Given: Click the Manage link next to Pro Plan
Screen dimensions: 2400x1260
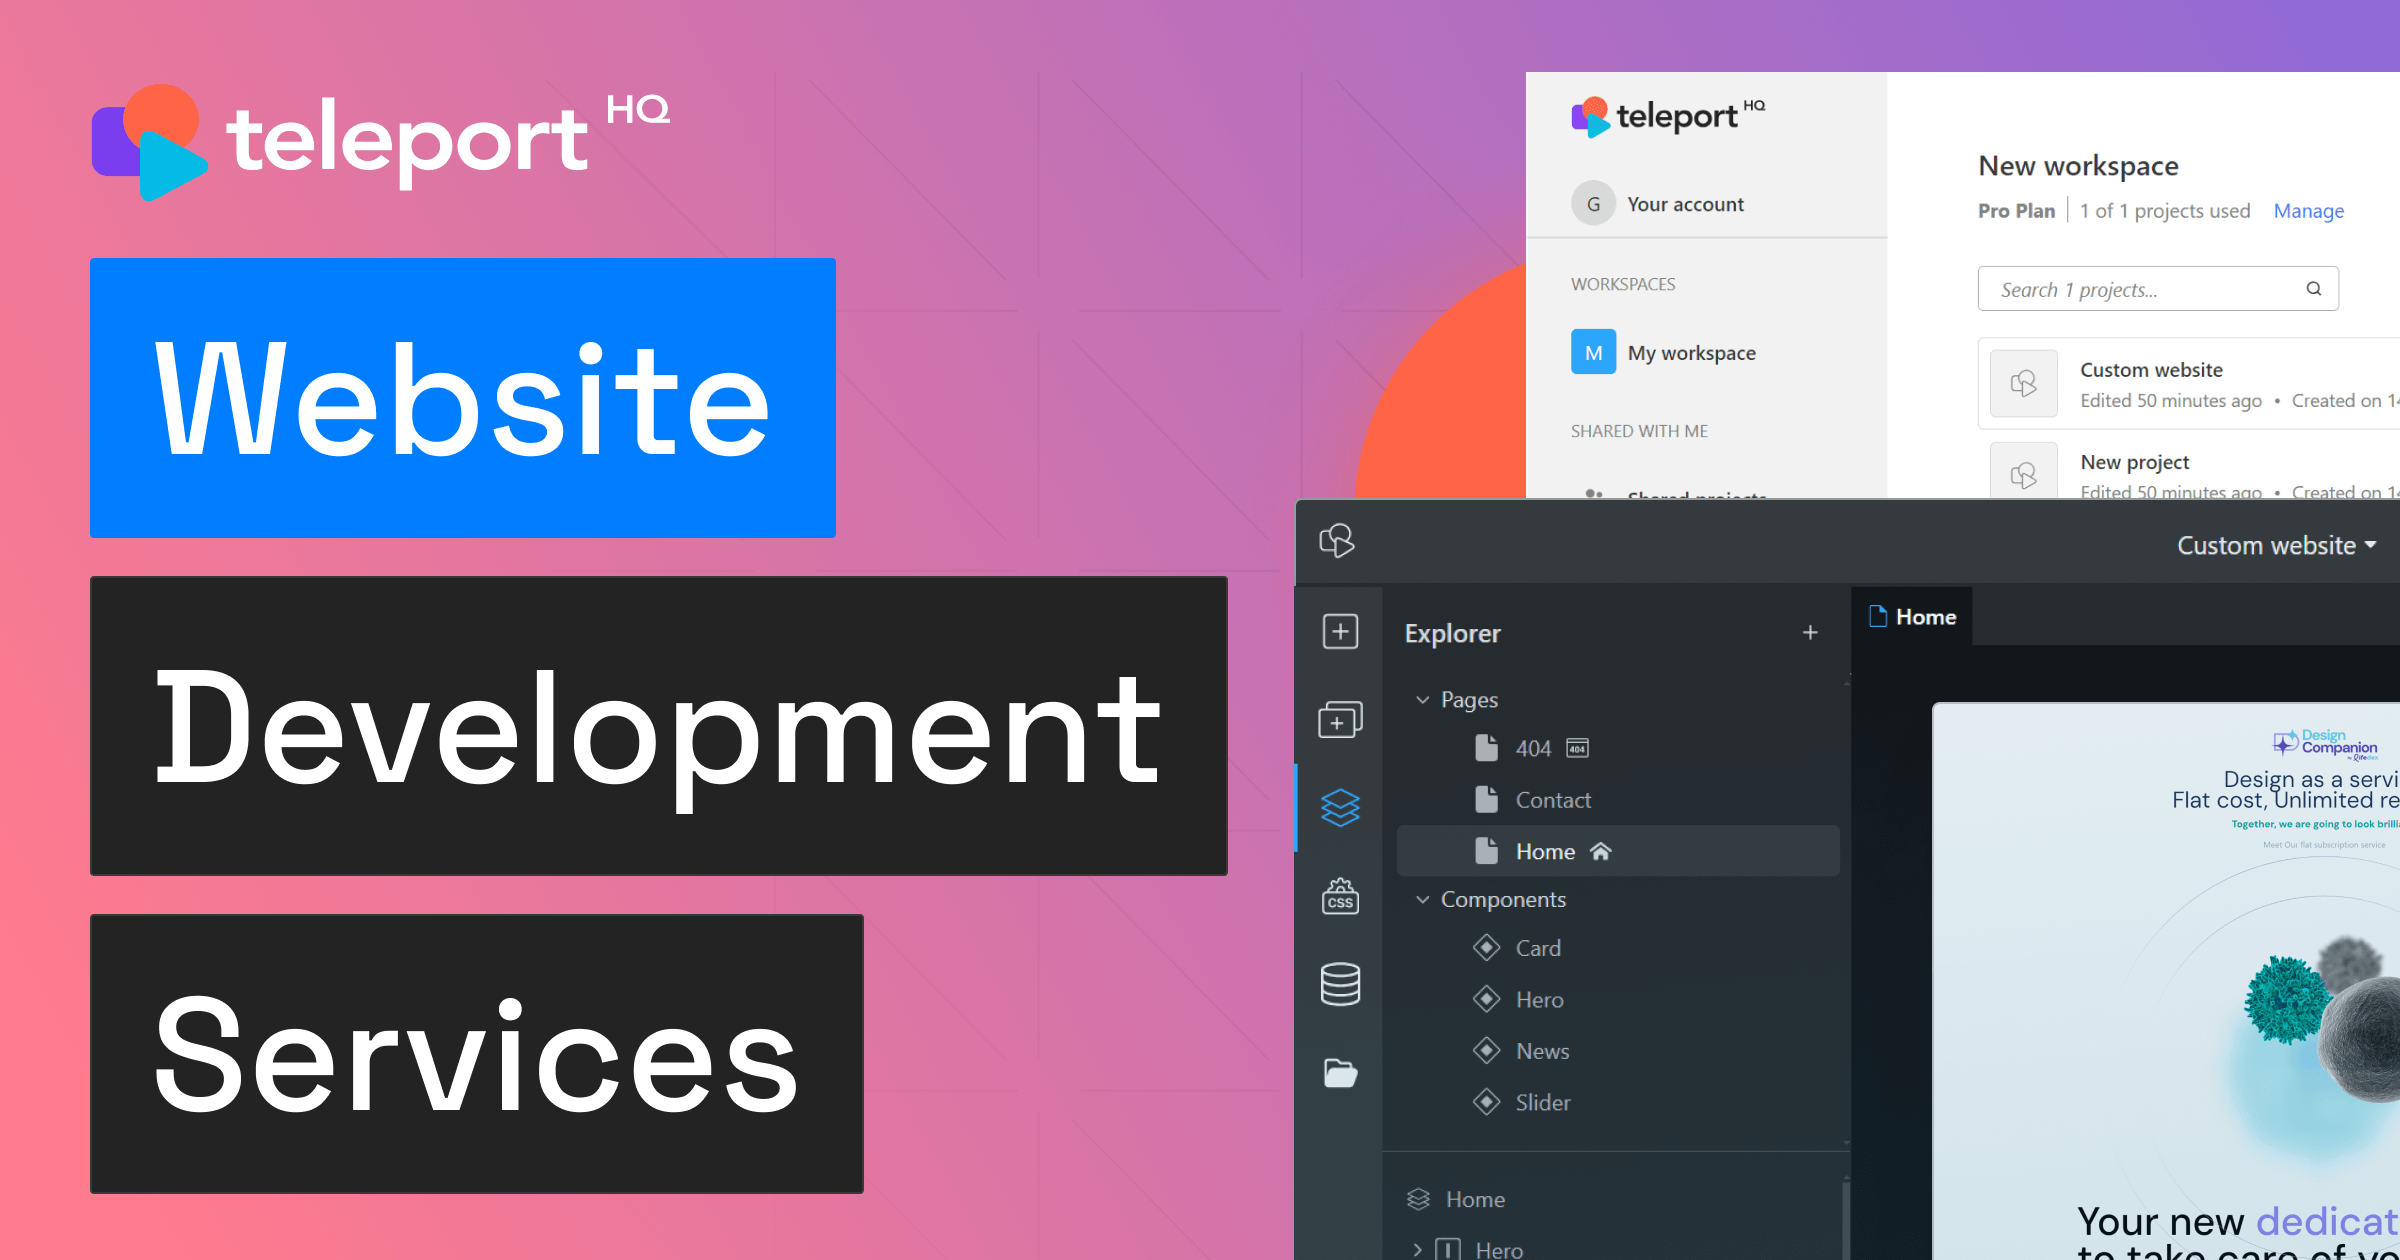Looking at the screenshot, I should tap(2308, 211).
